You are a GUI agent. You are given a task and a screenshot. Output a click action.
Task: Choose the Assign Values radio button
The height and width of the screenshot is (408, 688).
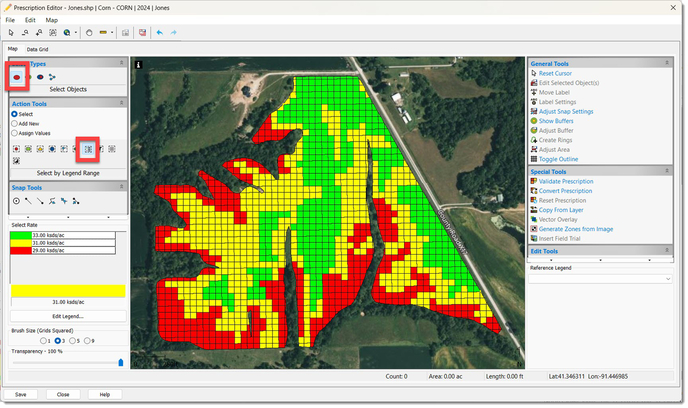pyautogui.click(x=13, y=132)
